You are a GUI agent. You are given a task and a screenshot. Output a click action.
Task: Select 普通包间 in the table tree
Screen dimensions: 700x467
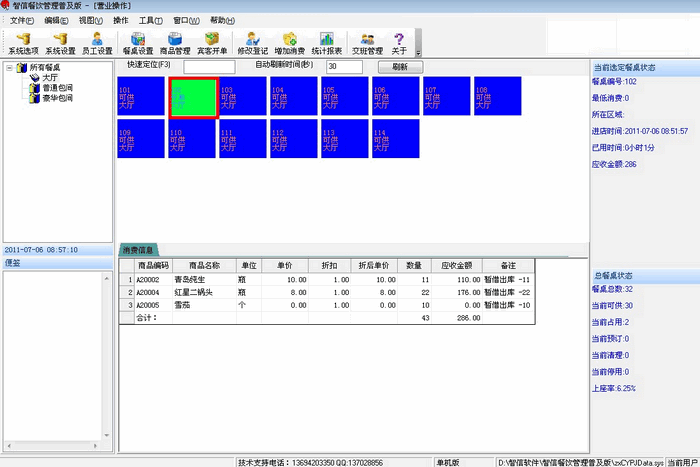point(56,88)
